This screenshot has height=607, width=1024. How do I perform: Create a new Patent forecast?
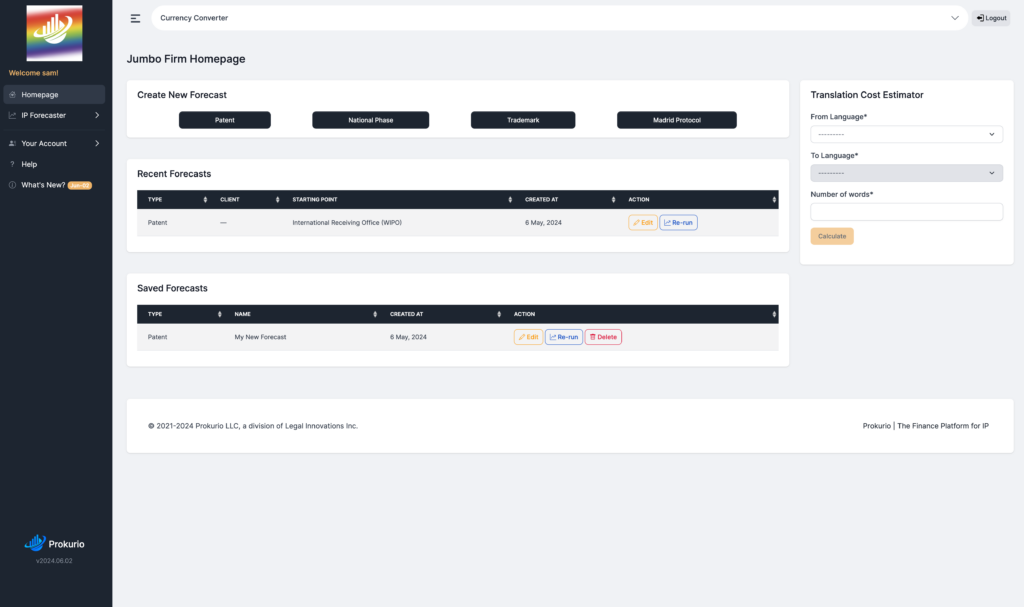(x=225, y=120)
